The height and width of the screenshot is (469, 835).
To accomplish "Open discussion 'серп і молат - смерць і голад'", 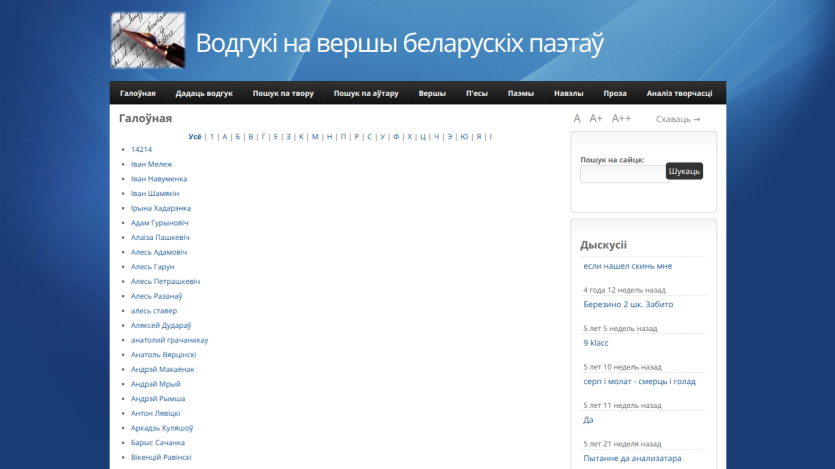I will point(639,381).
